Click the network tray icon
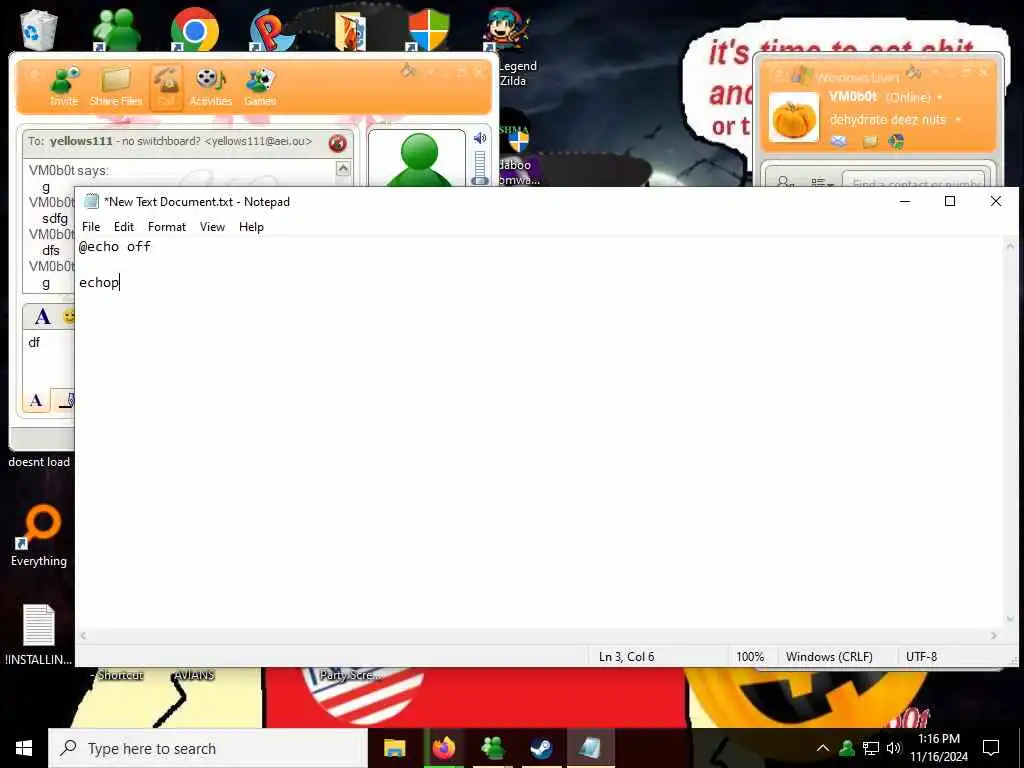 (x=871, y=748)
